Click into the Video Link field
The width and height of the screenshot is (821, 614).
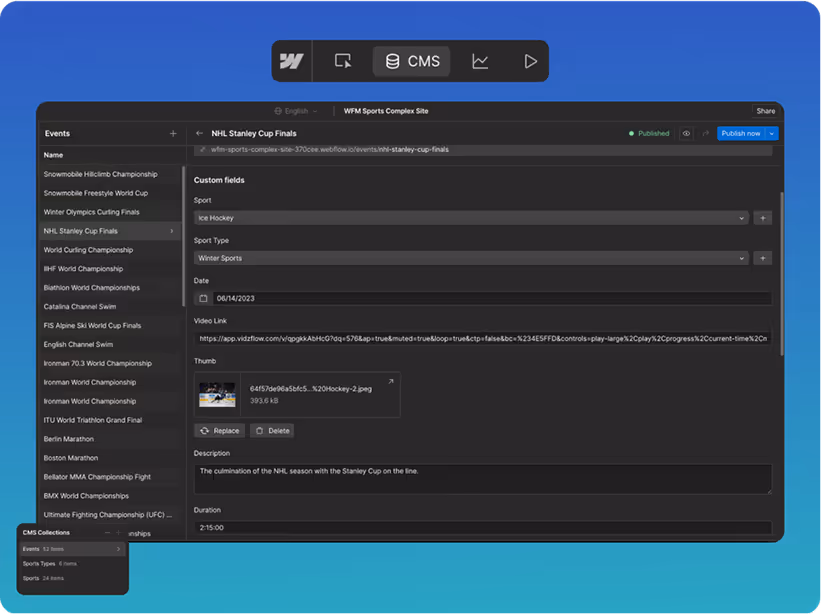coord(483,339)
